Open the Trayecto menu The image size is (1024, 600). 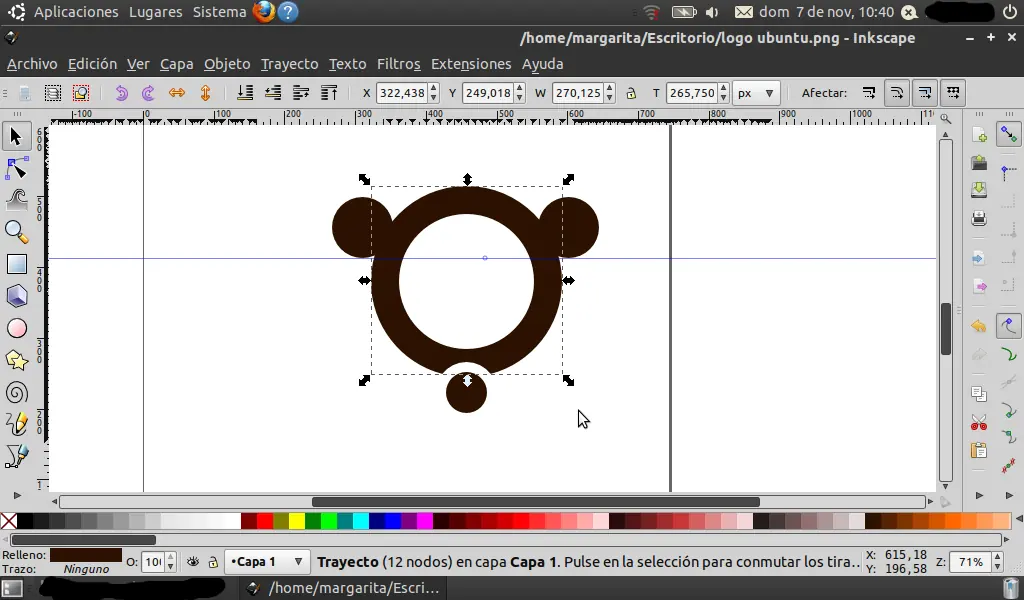tap(289, 64)
